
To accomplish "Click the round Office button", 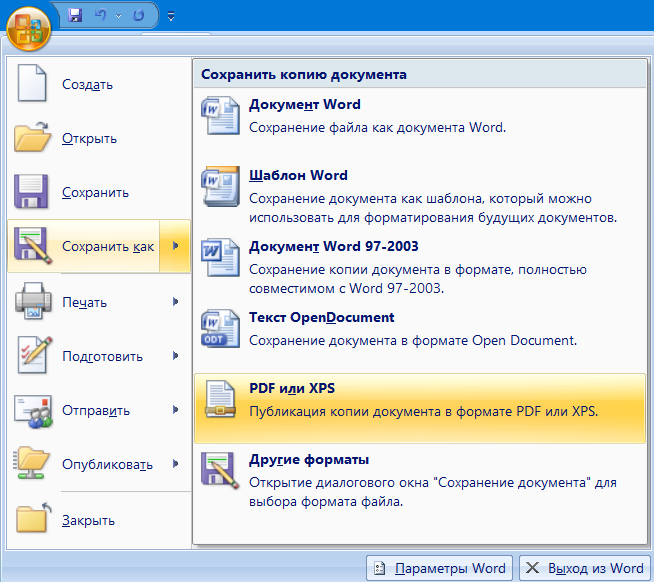I will point(28,29).
